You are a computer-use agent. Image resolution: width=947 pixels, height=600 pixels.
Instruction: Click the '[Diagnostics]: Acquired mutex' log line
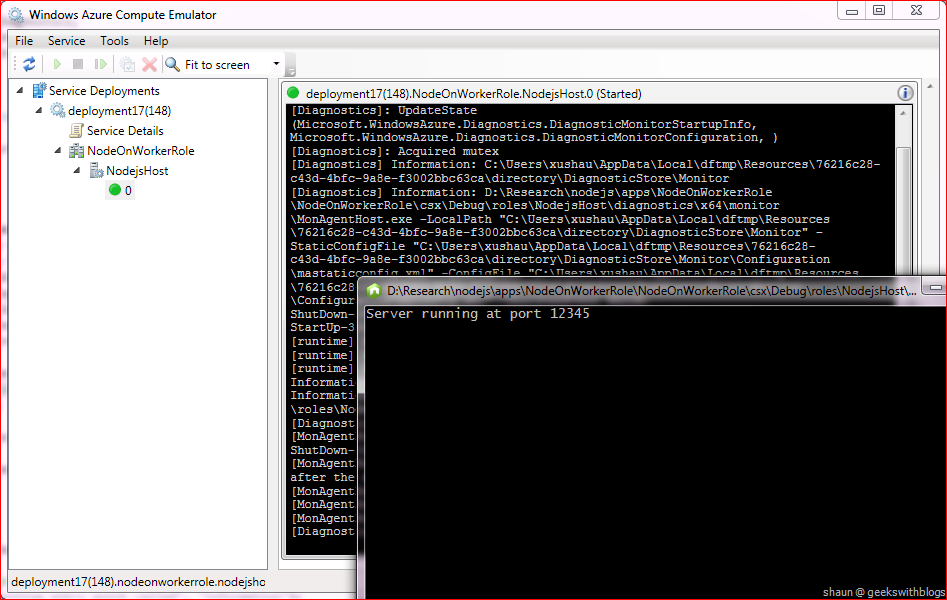tap(395, 151)
